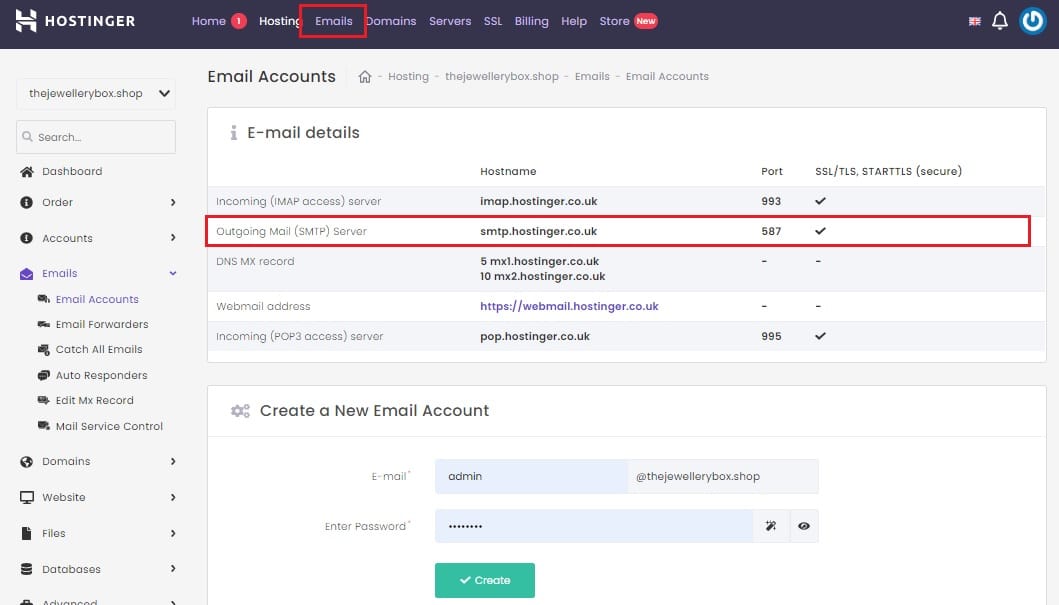
Task: Open Auto Responders in sidebar
Action: tap(101, 375)
